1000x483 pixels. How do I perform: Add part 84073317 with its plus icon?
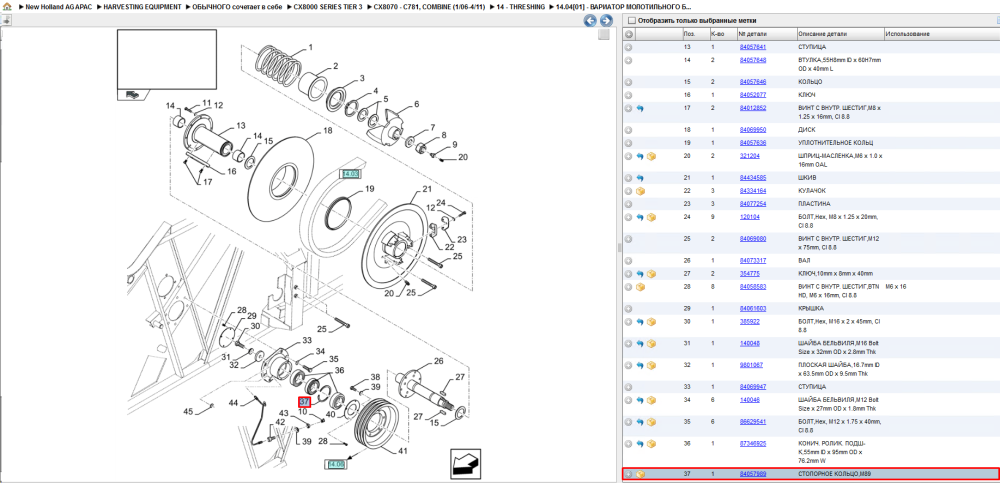point(628,261)
